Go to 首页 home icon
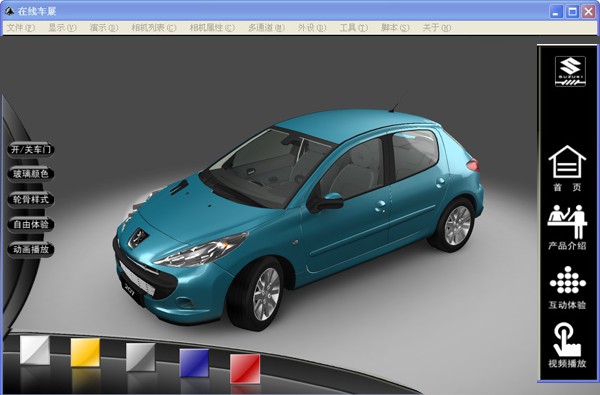 [567, 168]
